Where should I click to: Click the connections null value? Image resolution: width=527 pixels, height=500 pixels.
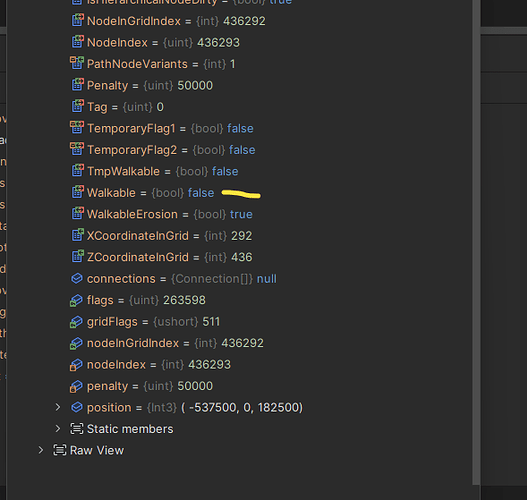click(267, 279)
